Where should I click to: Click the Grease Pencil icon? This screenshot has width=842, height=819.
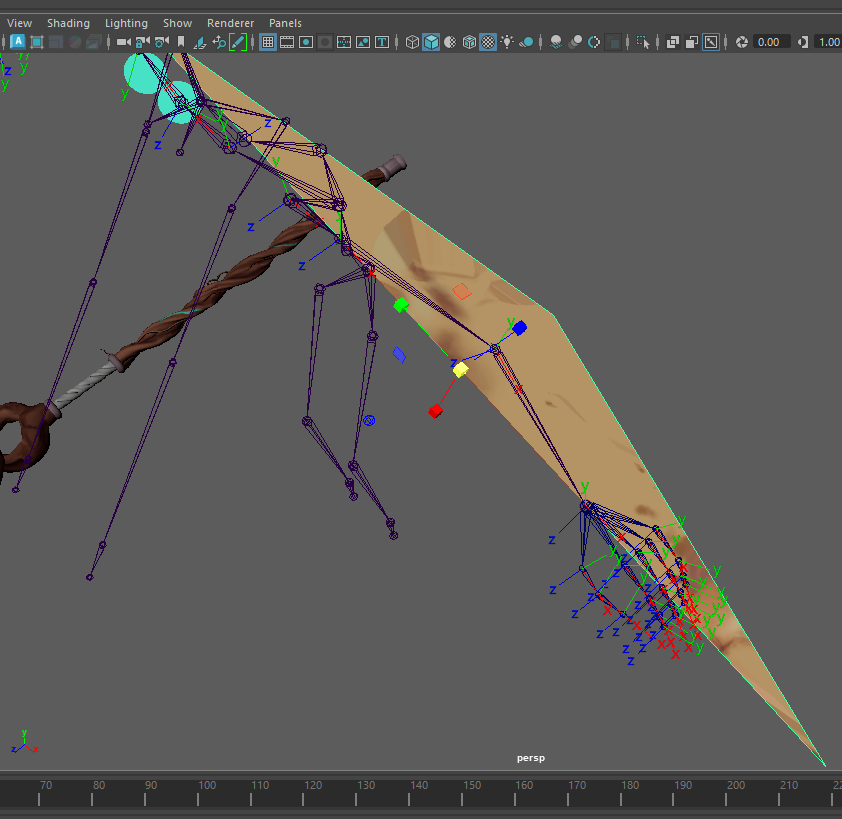pyautogui.click(x=238, y=42)
